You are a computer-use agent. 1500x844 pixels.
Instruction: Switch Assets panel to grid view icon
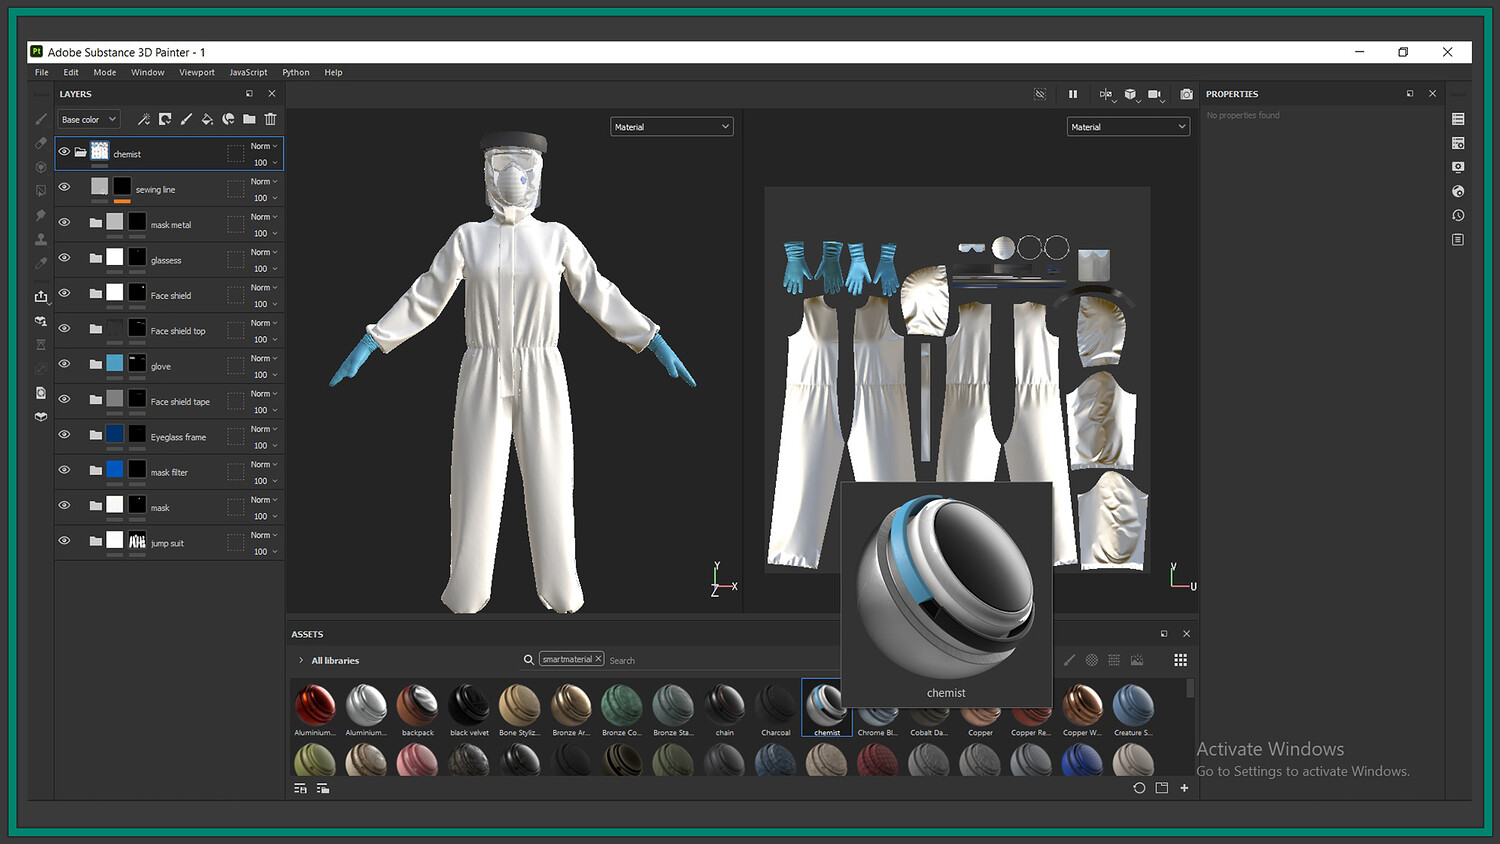[x=1180, y=660]
